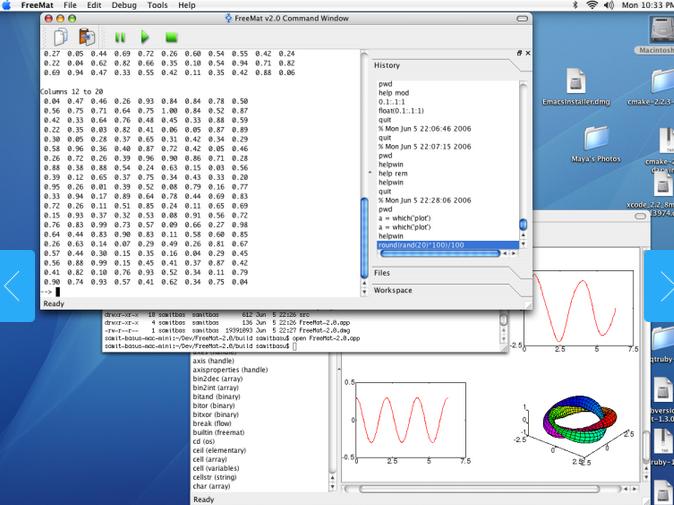This screenshot has width=674, height=505.
Task: Click char (array) in help list
Action: pos(211,486)
